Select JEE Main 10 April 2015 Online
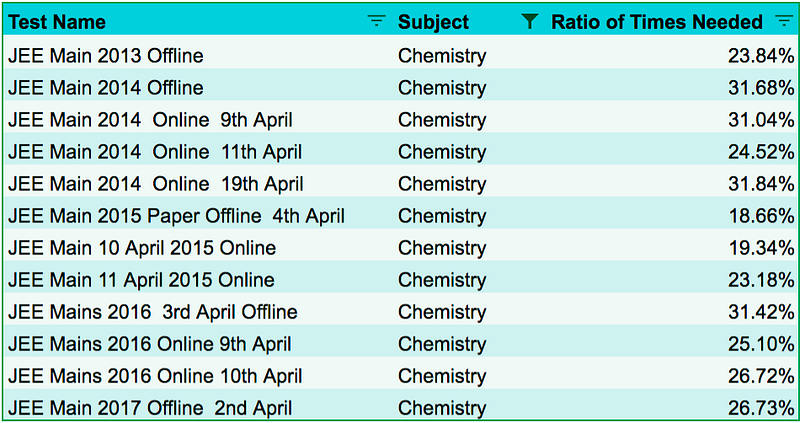800x423 pixels. coord(142,248)
